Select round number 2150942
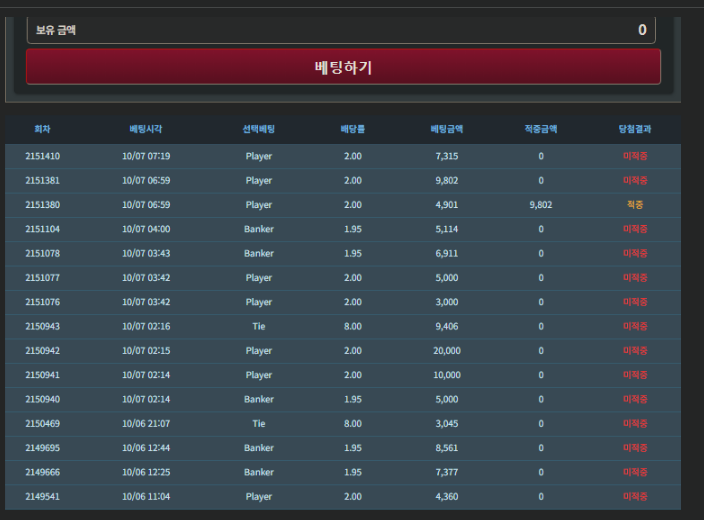 [42, 351]
